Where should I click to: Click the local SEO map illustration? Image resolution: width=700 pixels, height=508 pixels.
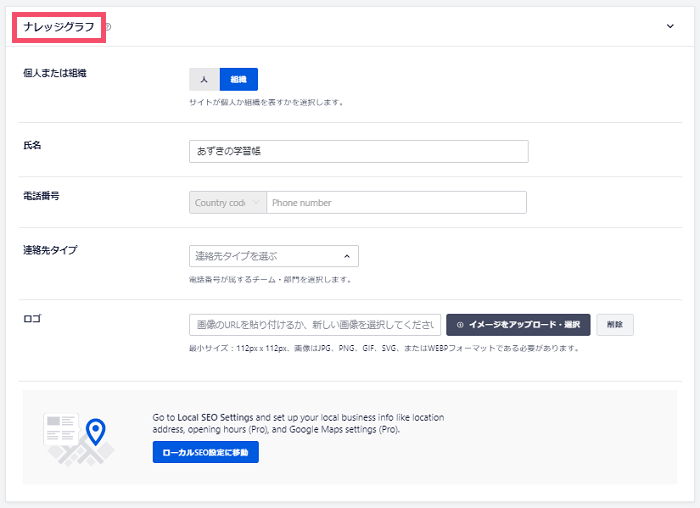(x=79, y=440)
